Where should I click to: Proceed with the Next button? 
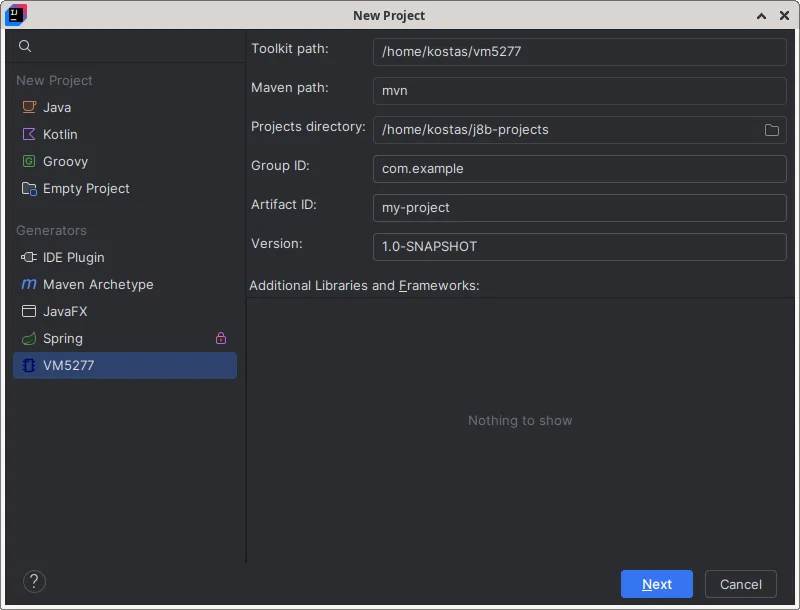pyautogui.click(x=657, y=584)
